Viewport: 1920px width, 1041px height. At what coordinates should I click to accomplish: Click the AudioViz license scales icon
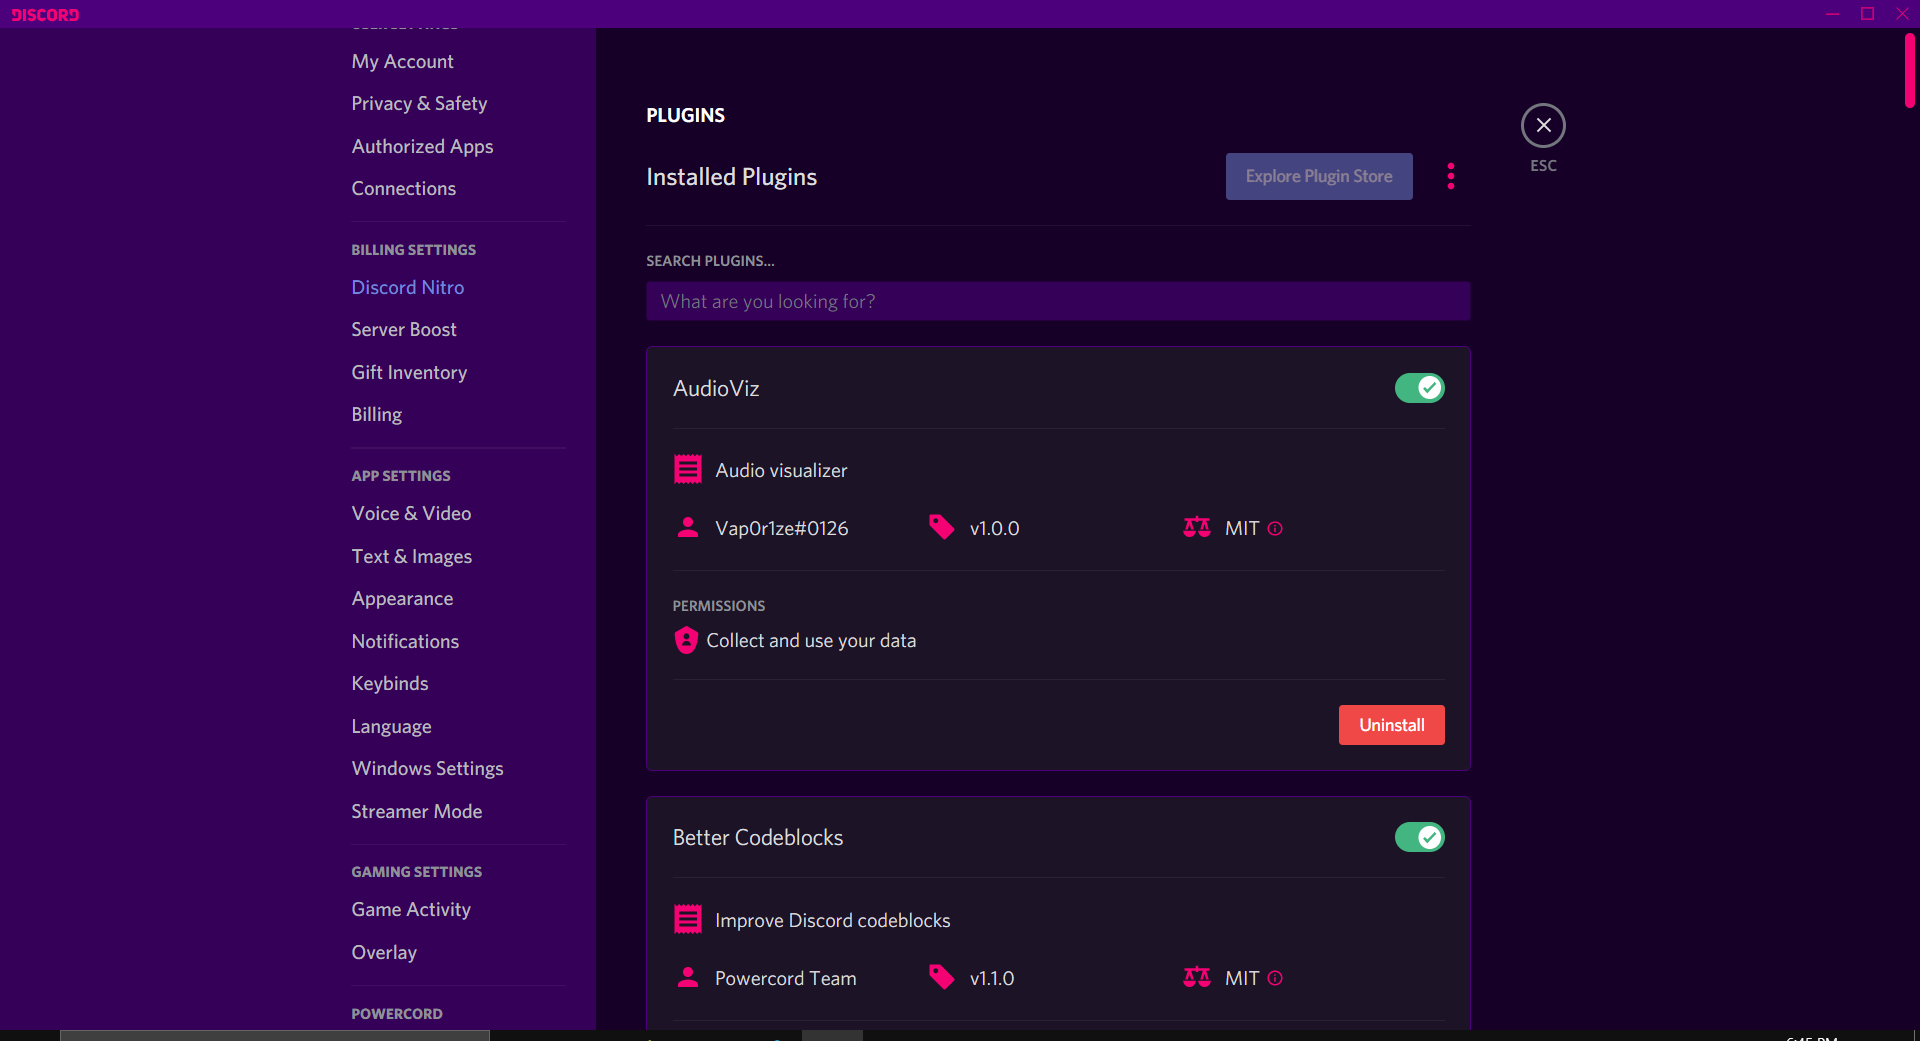click(x=1197, y=527)
